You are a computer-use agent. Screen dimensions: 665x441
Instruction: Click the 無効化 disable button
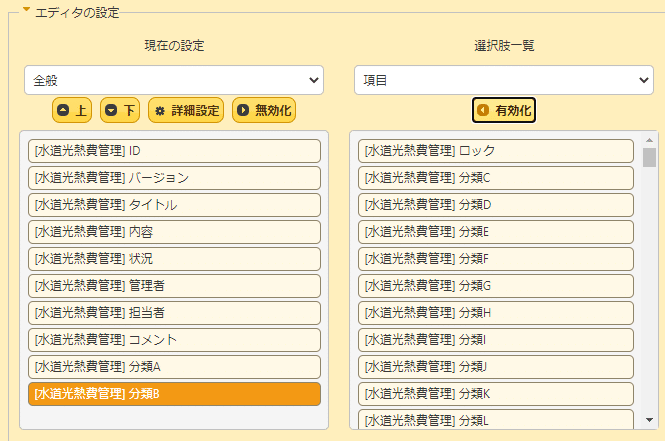(x=264, y=111)
